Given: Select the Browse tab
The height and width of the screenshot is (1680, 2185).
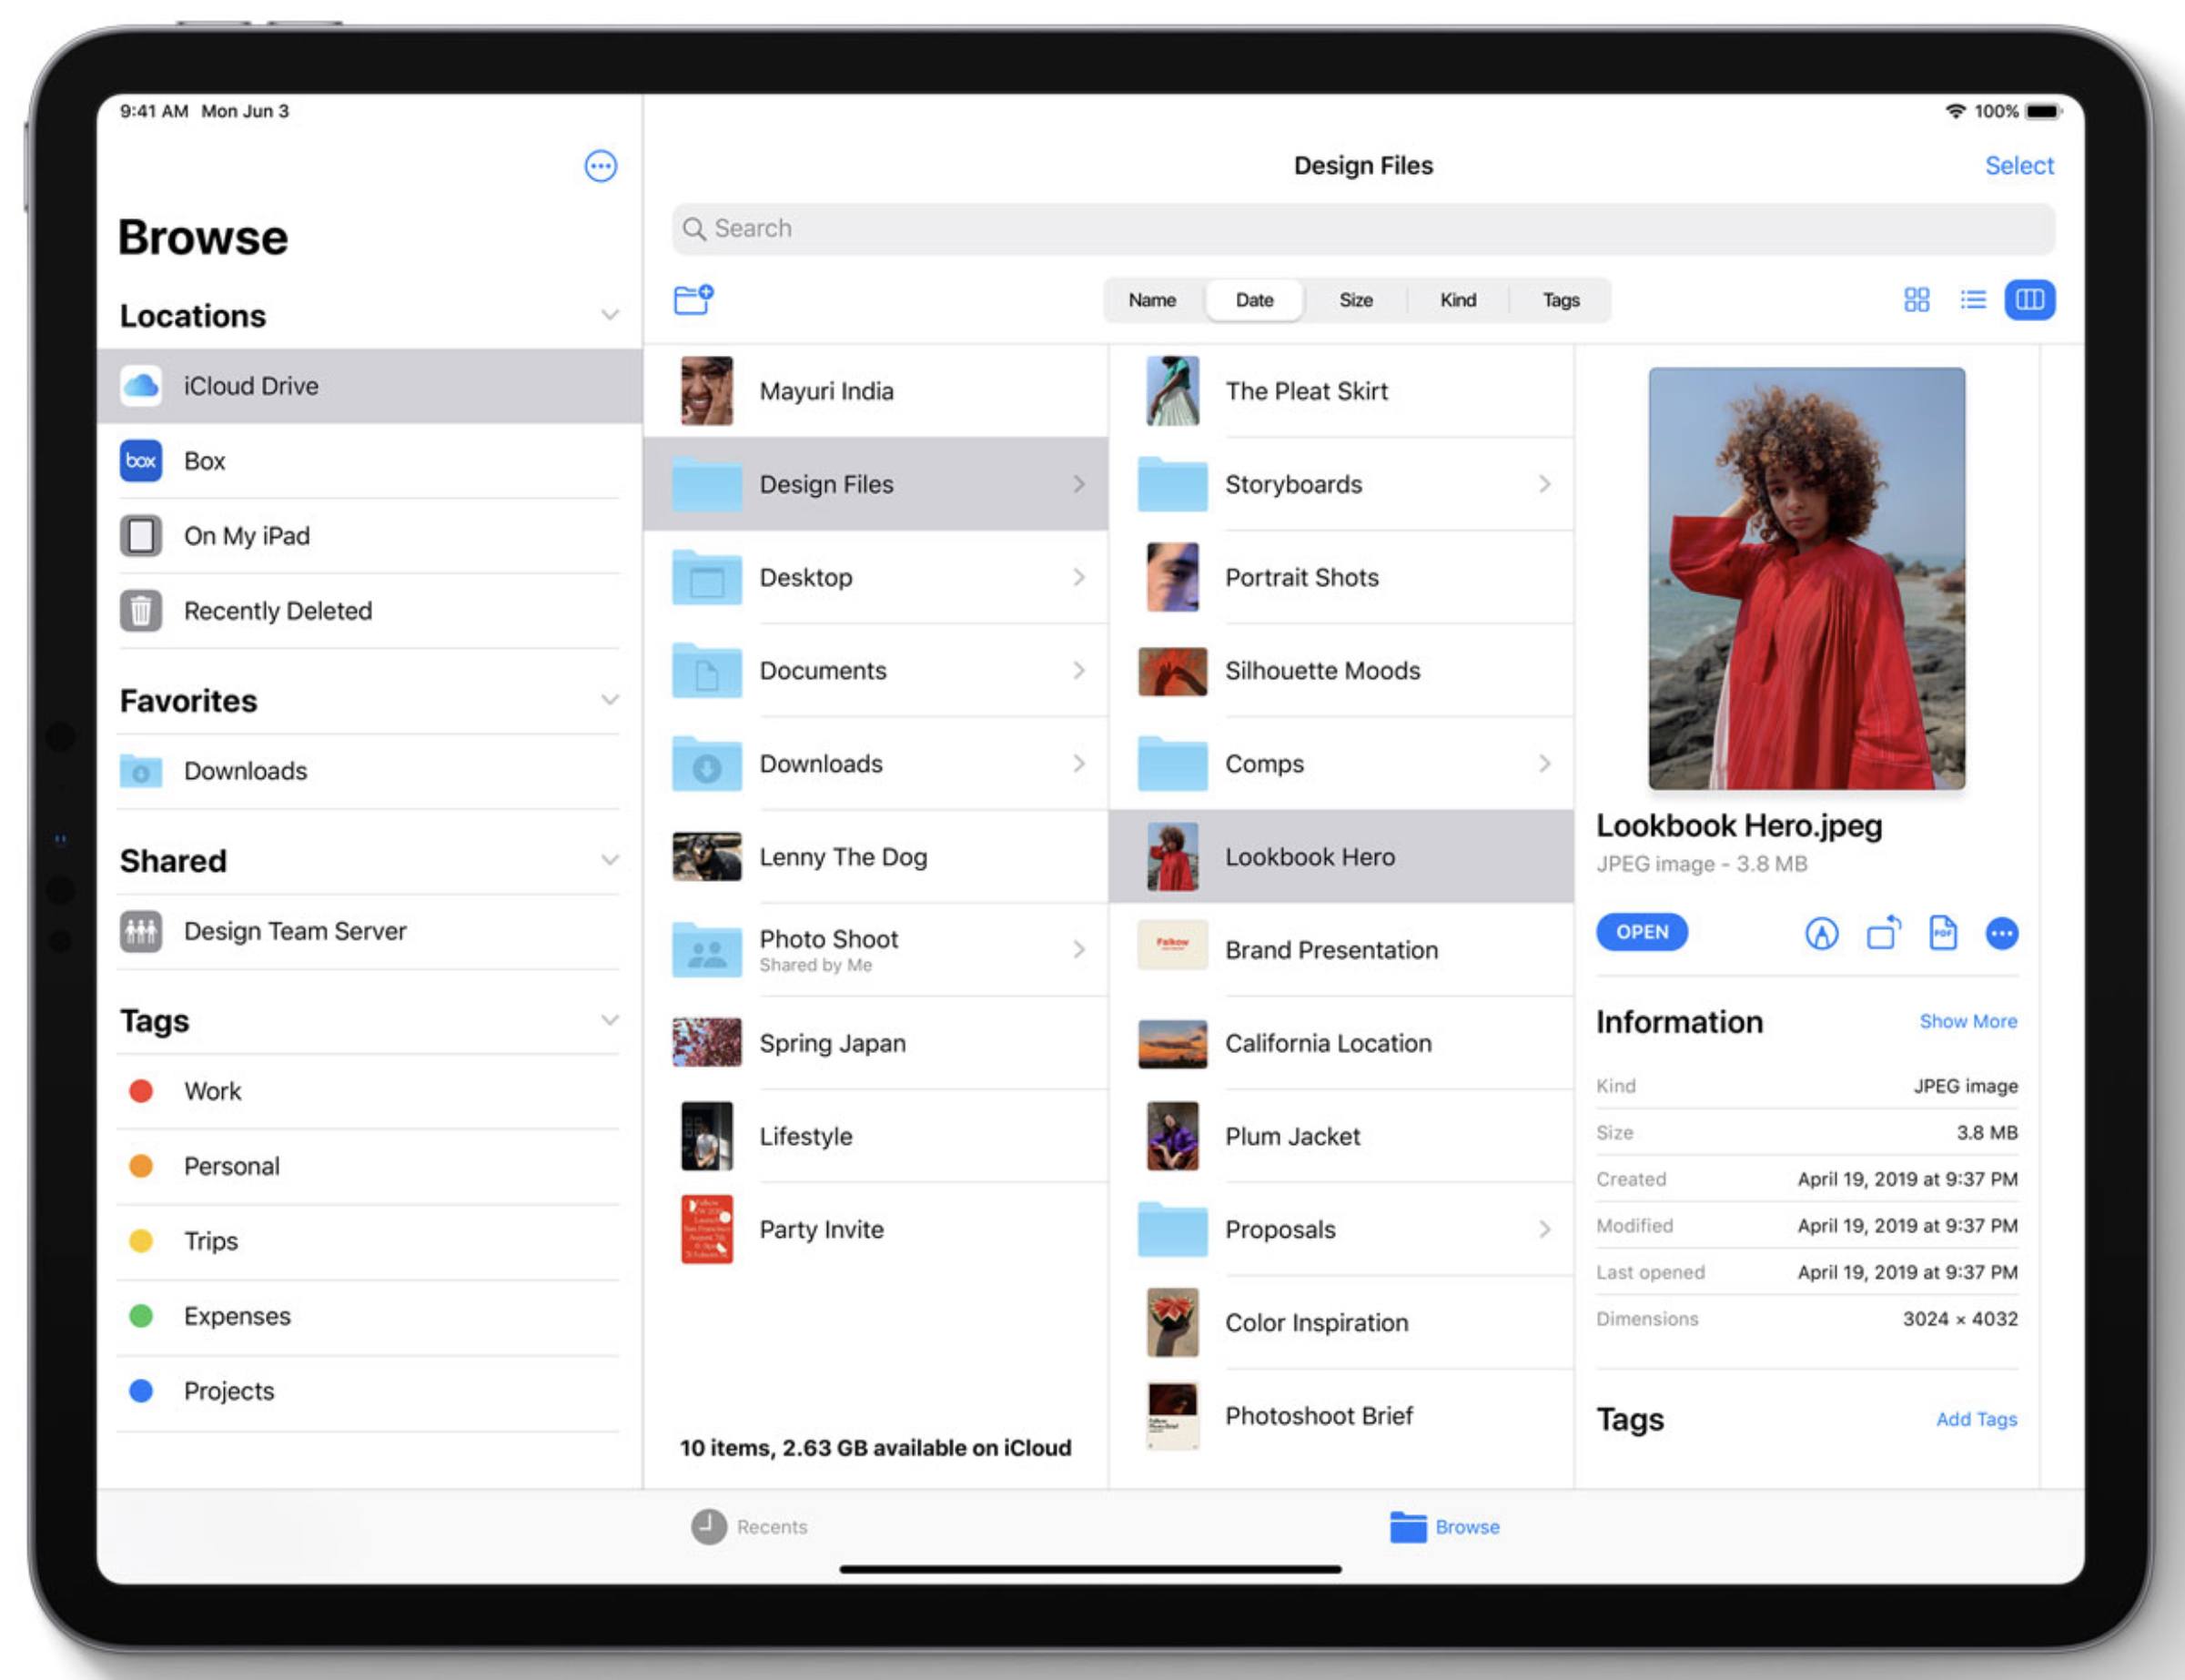Looking at the screenshot, I should pos(1446,1527).
